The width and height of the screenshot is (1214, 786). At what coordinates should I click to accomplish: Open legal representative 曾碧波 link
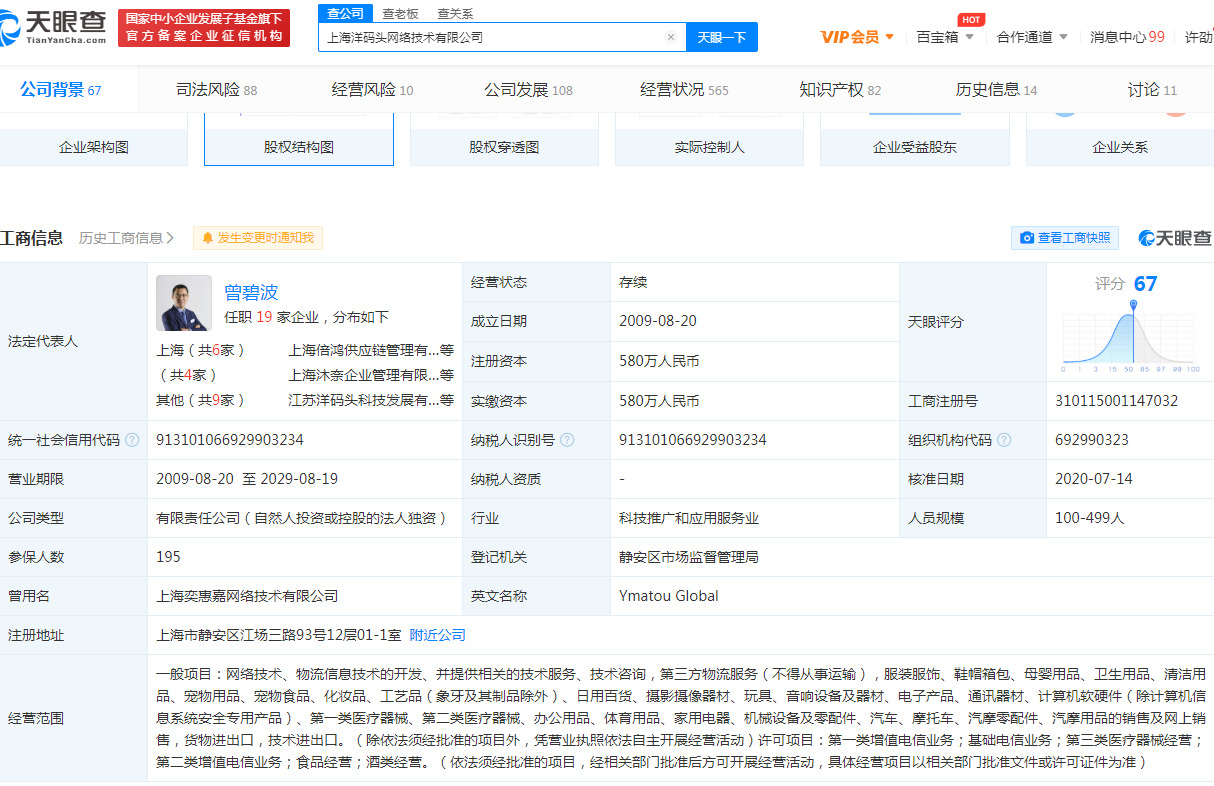coord(251,292)
